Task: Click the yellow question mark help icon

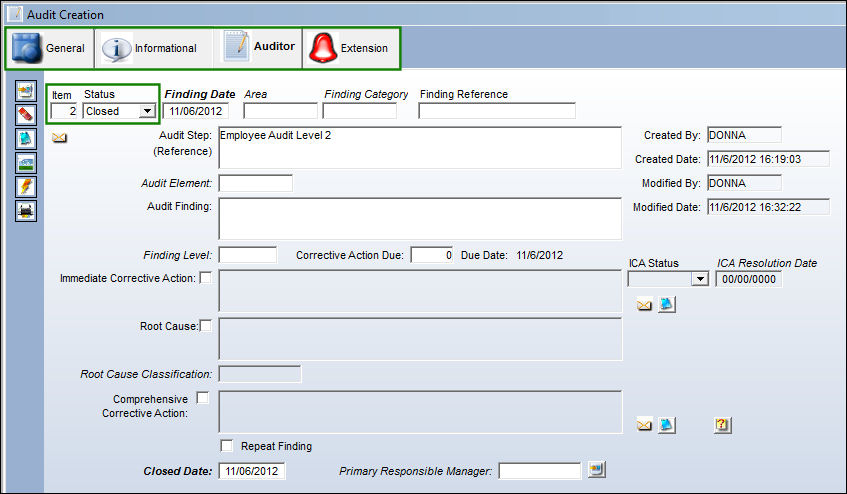Action: 723,425
